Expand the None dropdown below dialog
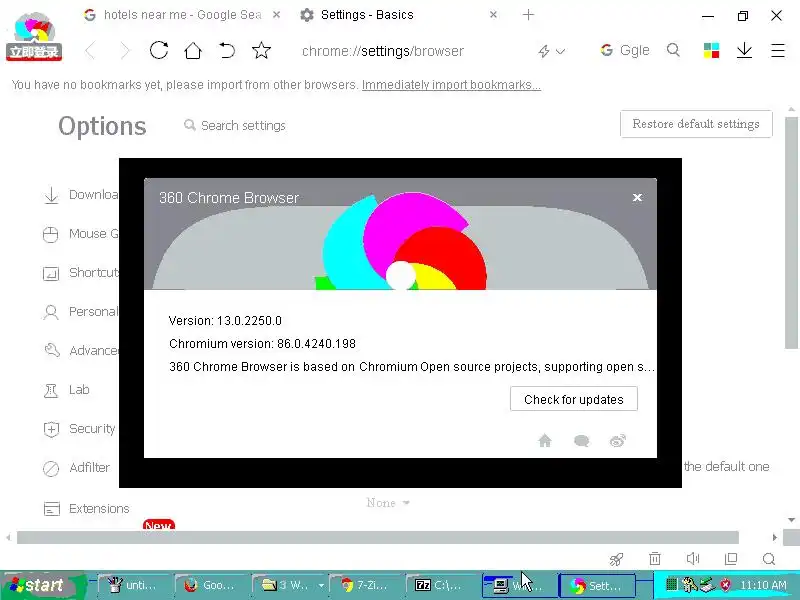The image size is (800, 600). pos(388,503)
